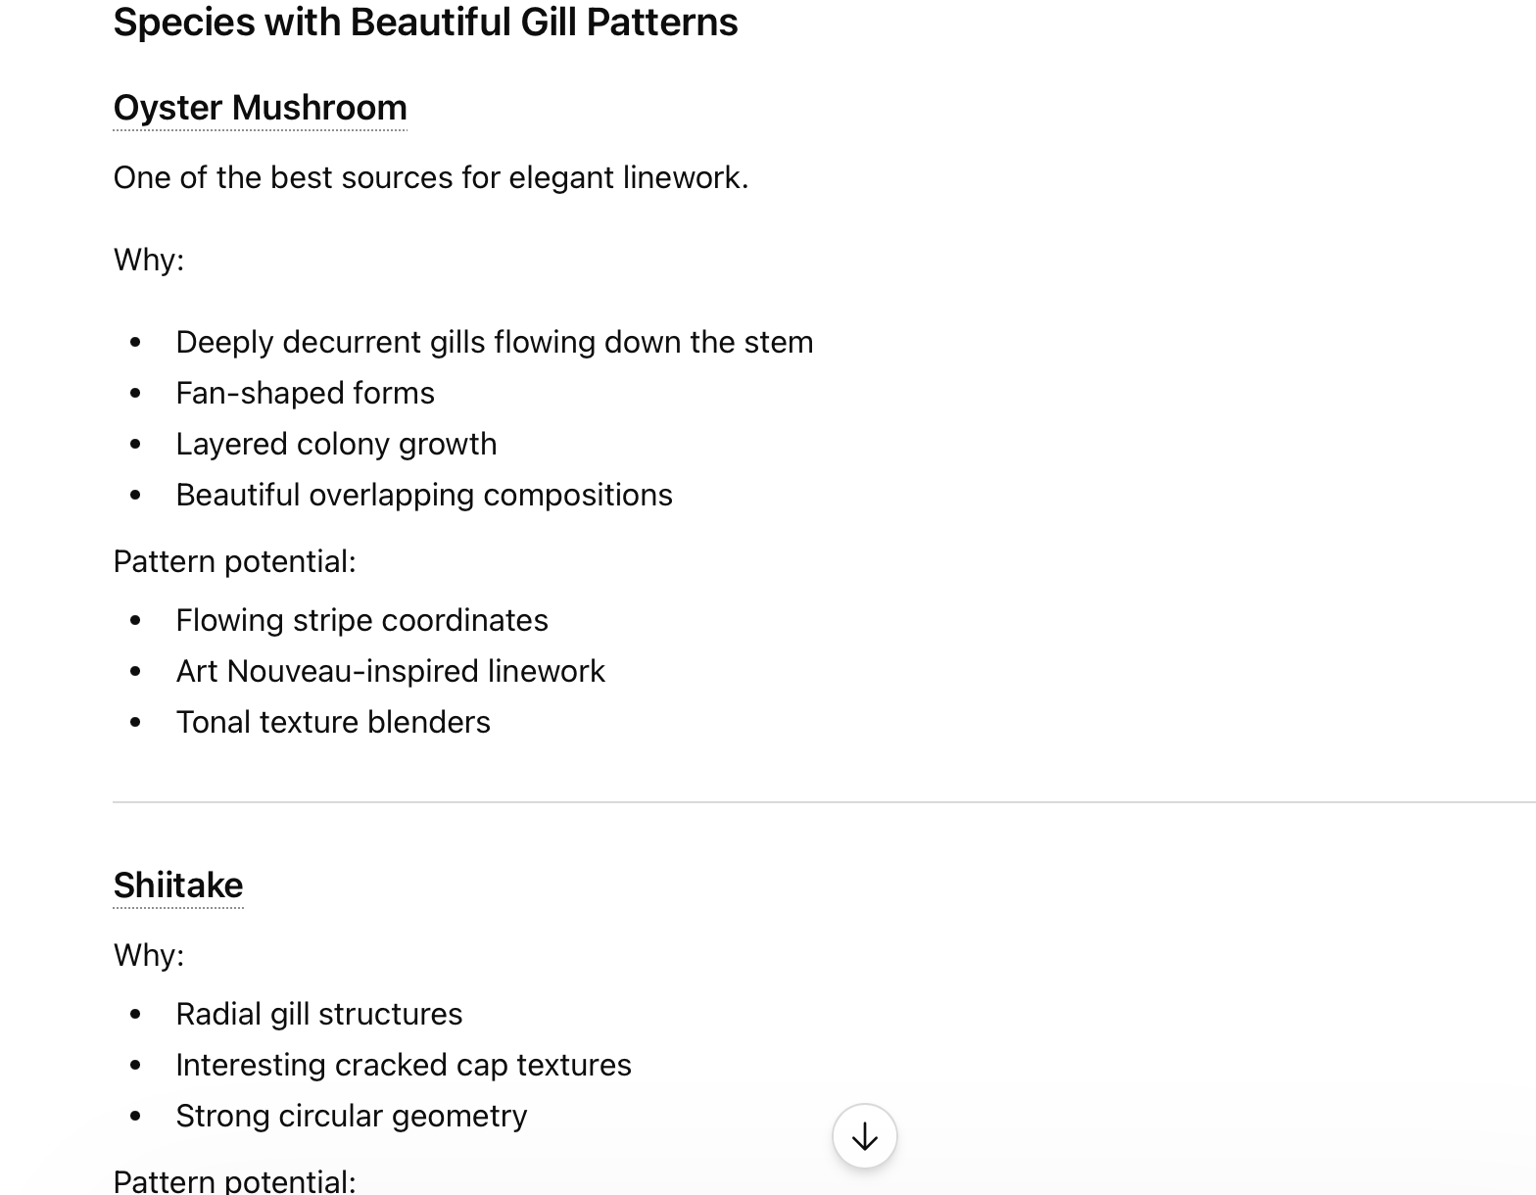This screenshot has width=1536, height=1195.
Task: Click the 'Fan-shaped forms' bullet
Action: pyautogui.click(x=305, y=393)
